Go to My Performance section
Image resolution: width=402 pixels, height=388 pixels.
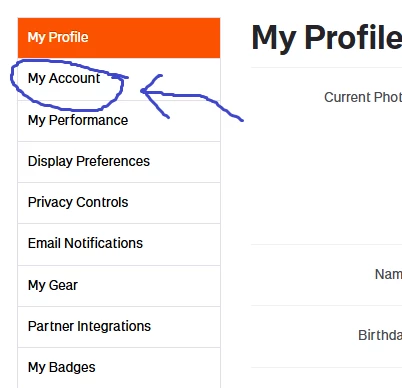click(x=119, y=121)
